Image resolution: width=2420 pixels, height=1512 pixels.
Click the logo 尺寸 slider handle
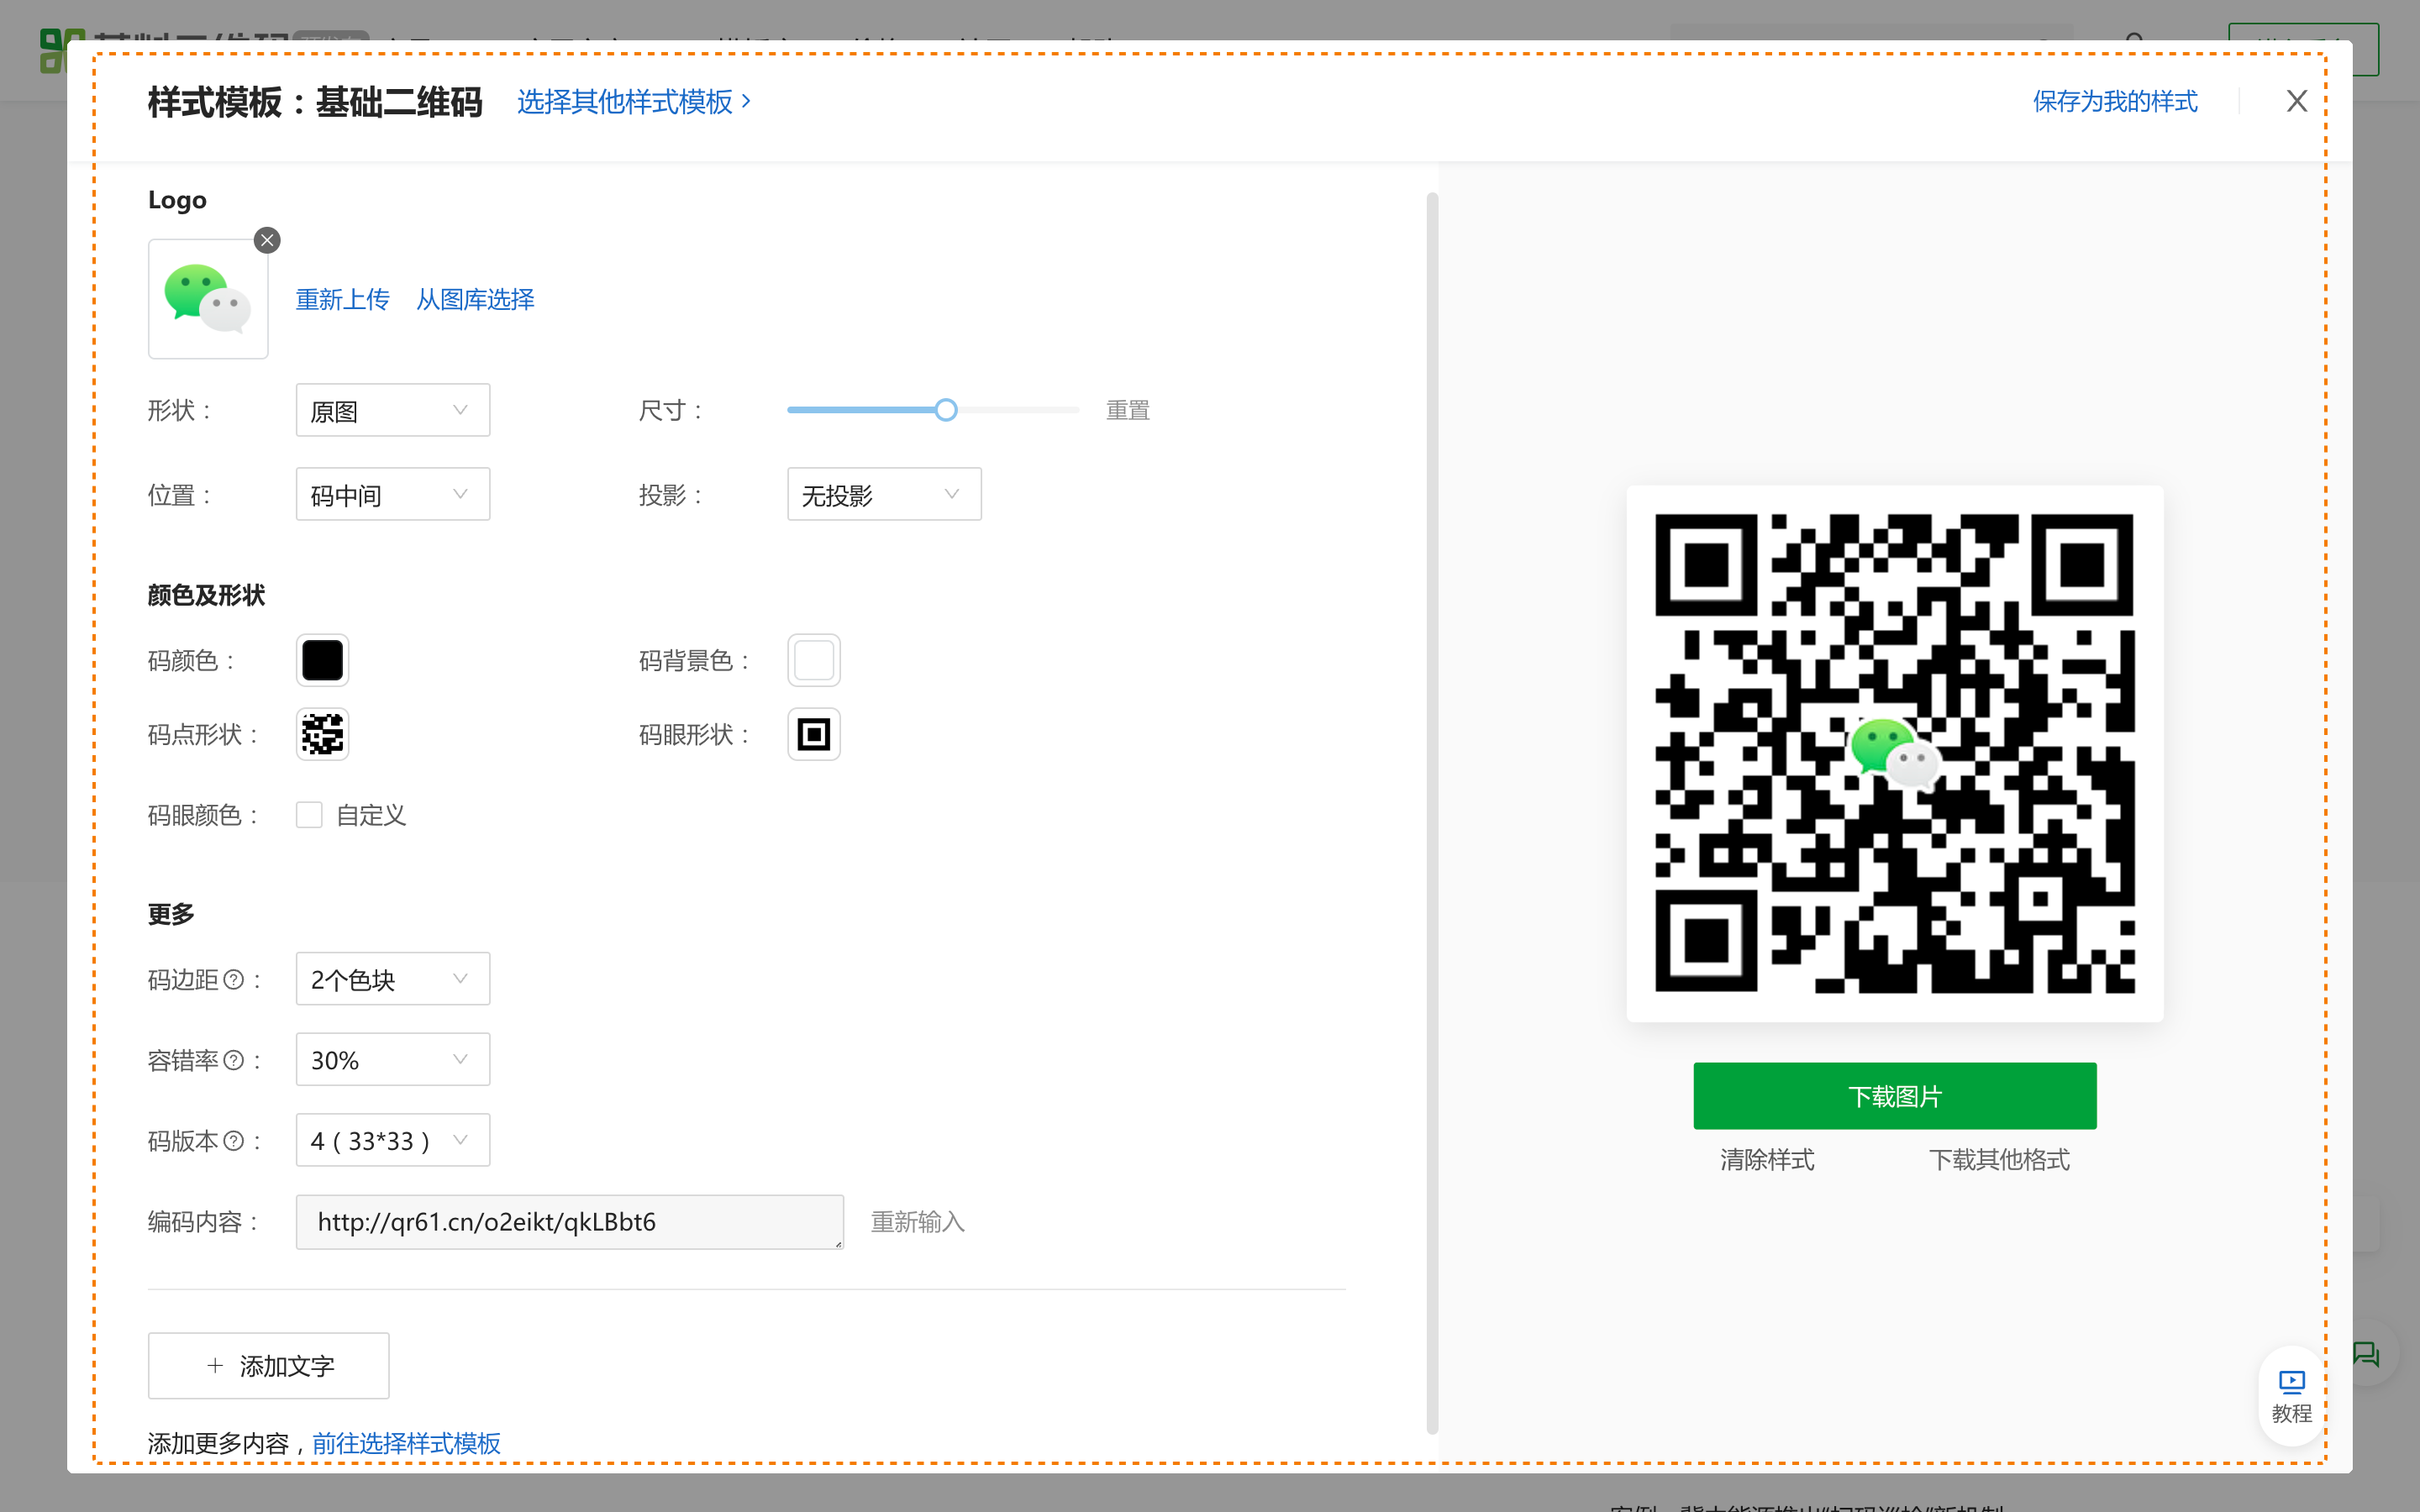(946, 410)
